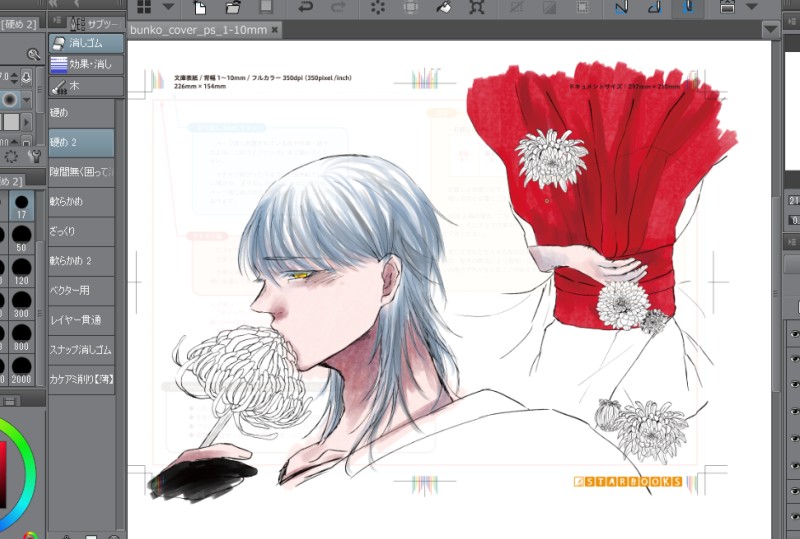Image resolution: width=800 pixels, height=539 pixels.
Task: Click the Scale/Rotate transform icon
Action: (477, 7)
